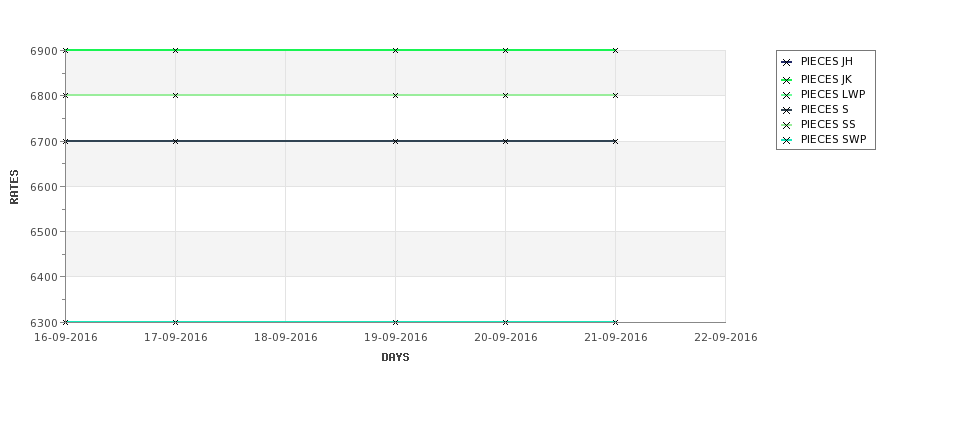Click the 22-09-2016 date axis label
This screenshot has width=975, height=429.
tap(726, 338)
